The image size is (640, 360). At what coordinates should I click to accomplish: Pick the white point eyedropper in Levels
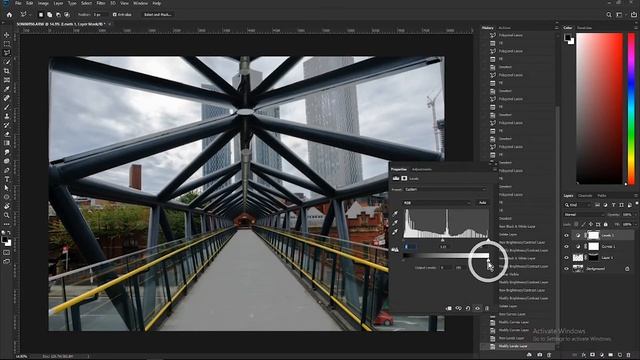[x=395, y=232]
